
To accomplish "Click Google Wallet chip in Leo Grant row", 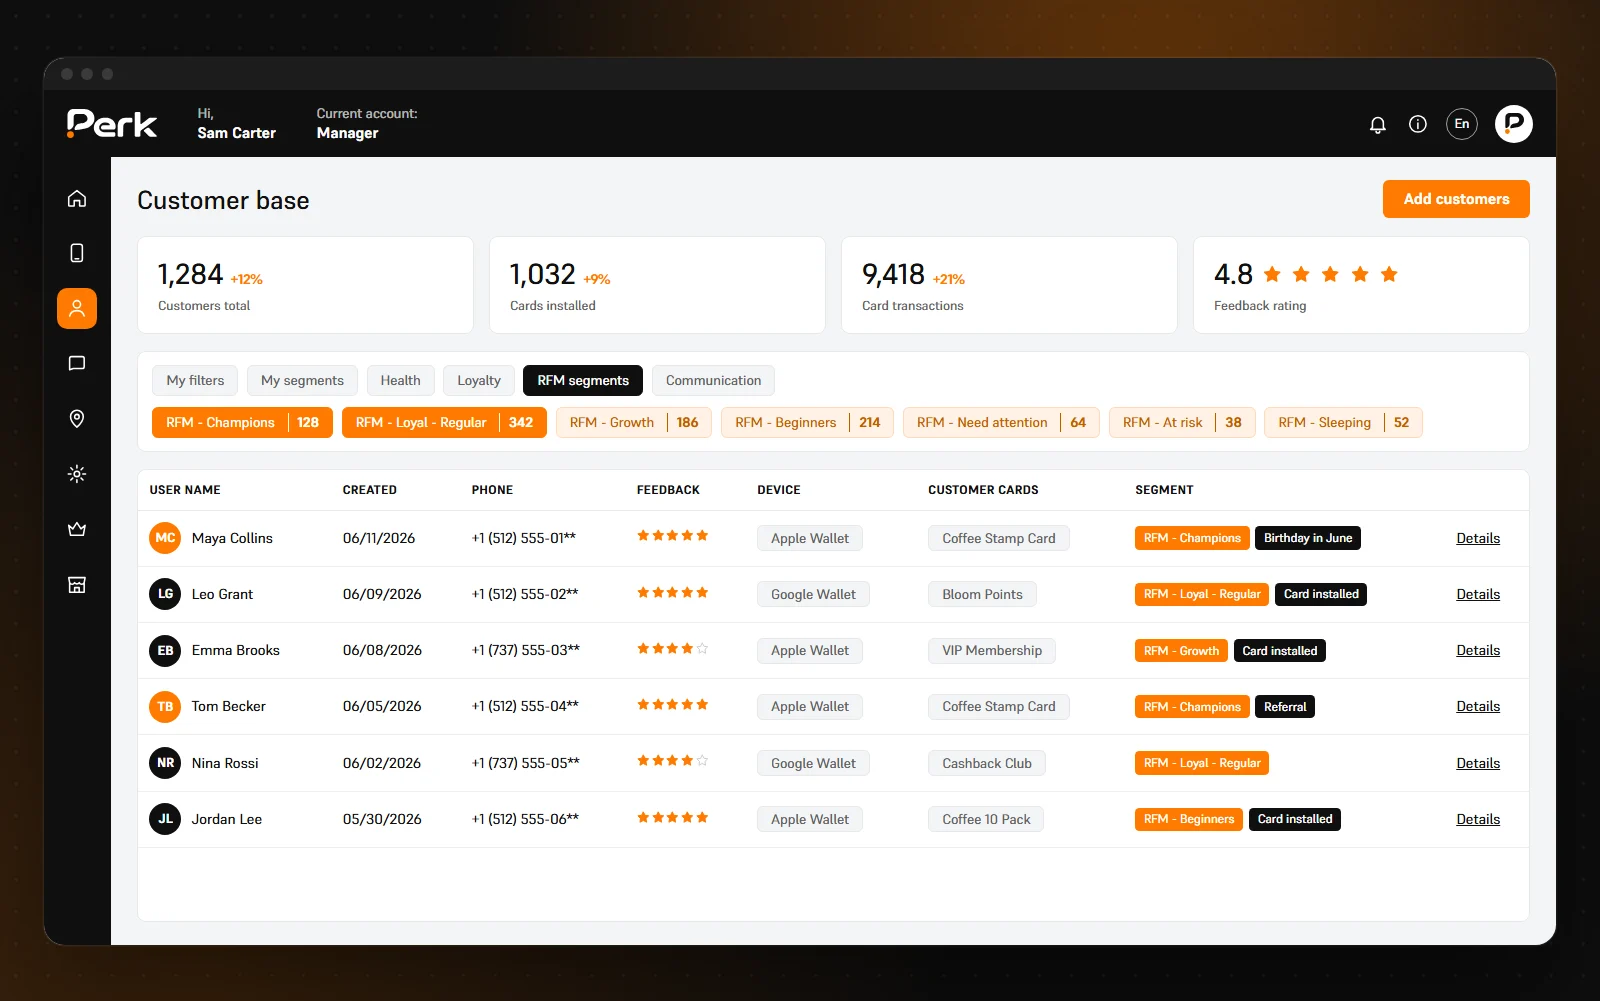I will [x=813, y=594].
